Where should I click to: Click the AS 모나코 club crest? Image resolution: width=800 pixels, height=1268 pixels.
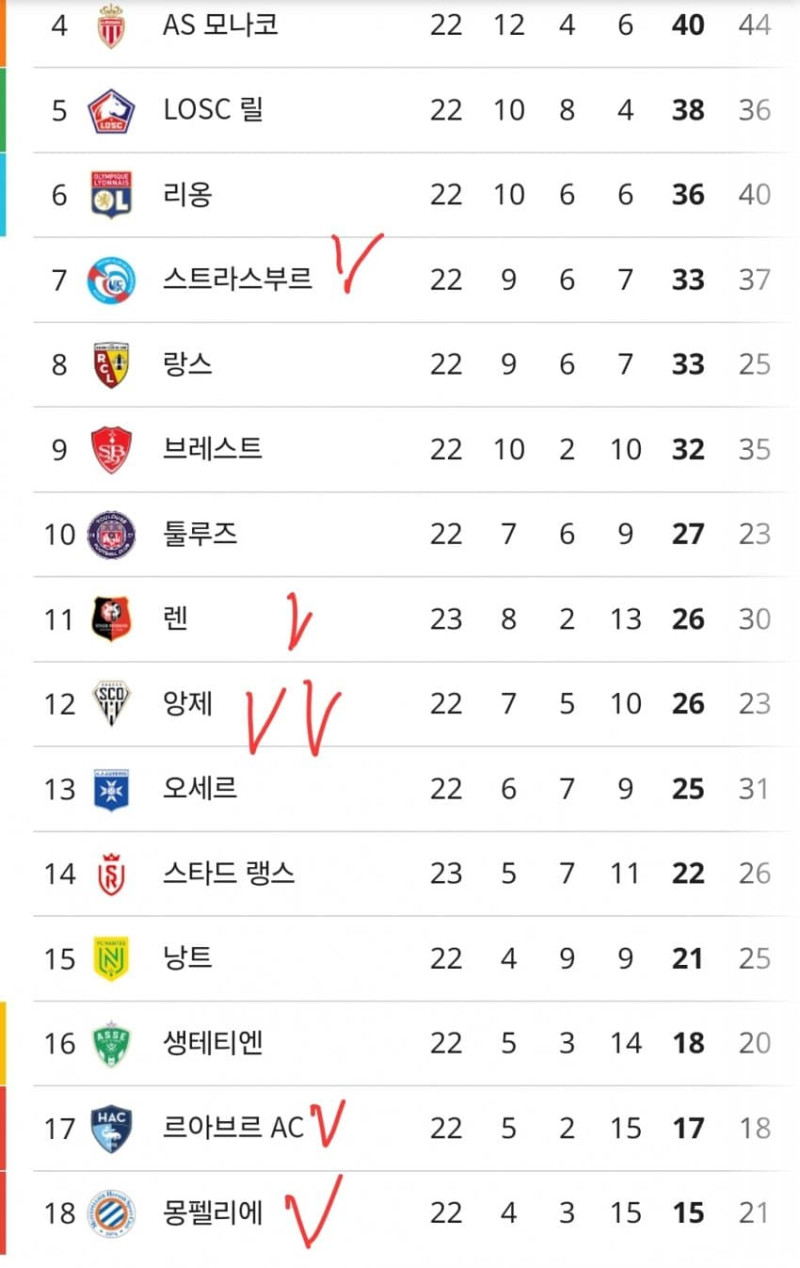tap(110, 25)
